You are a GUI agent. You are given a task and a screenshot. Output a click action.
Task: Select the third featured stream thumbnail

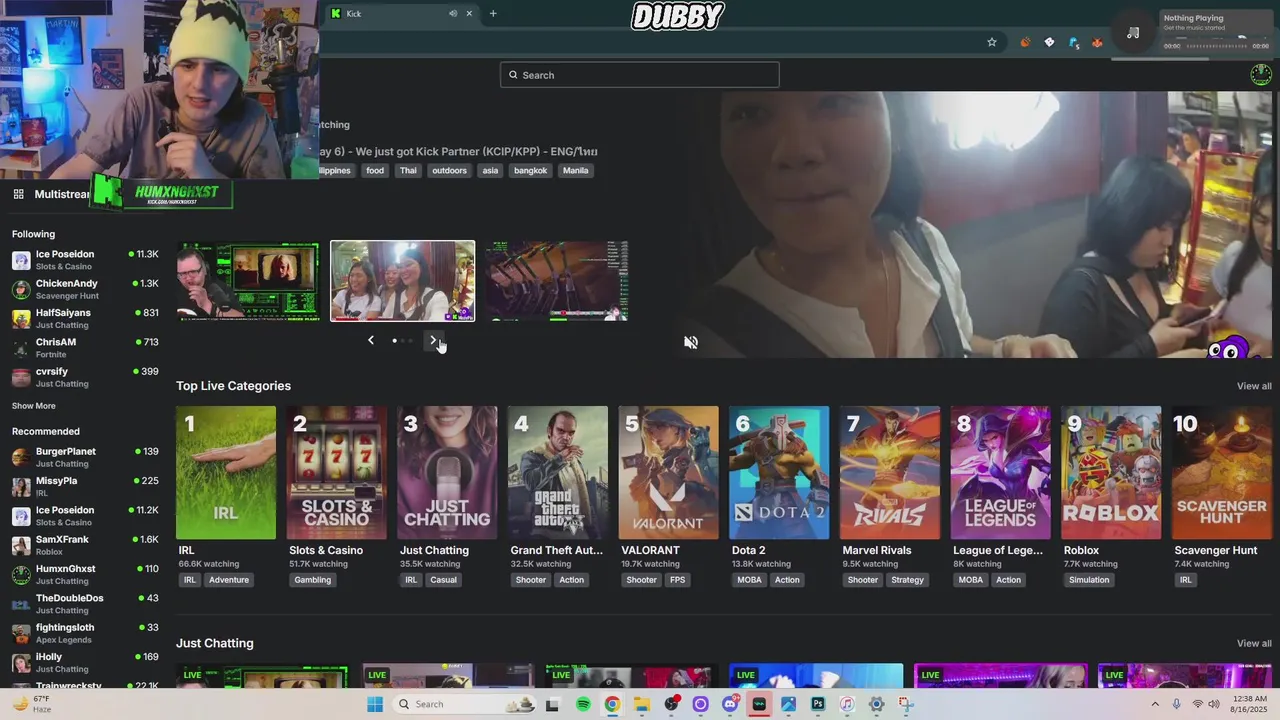click(x=557, y=281)
